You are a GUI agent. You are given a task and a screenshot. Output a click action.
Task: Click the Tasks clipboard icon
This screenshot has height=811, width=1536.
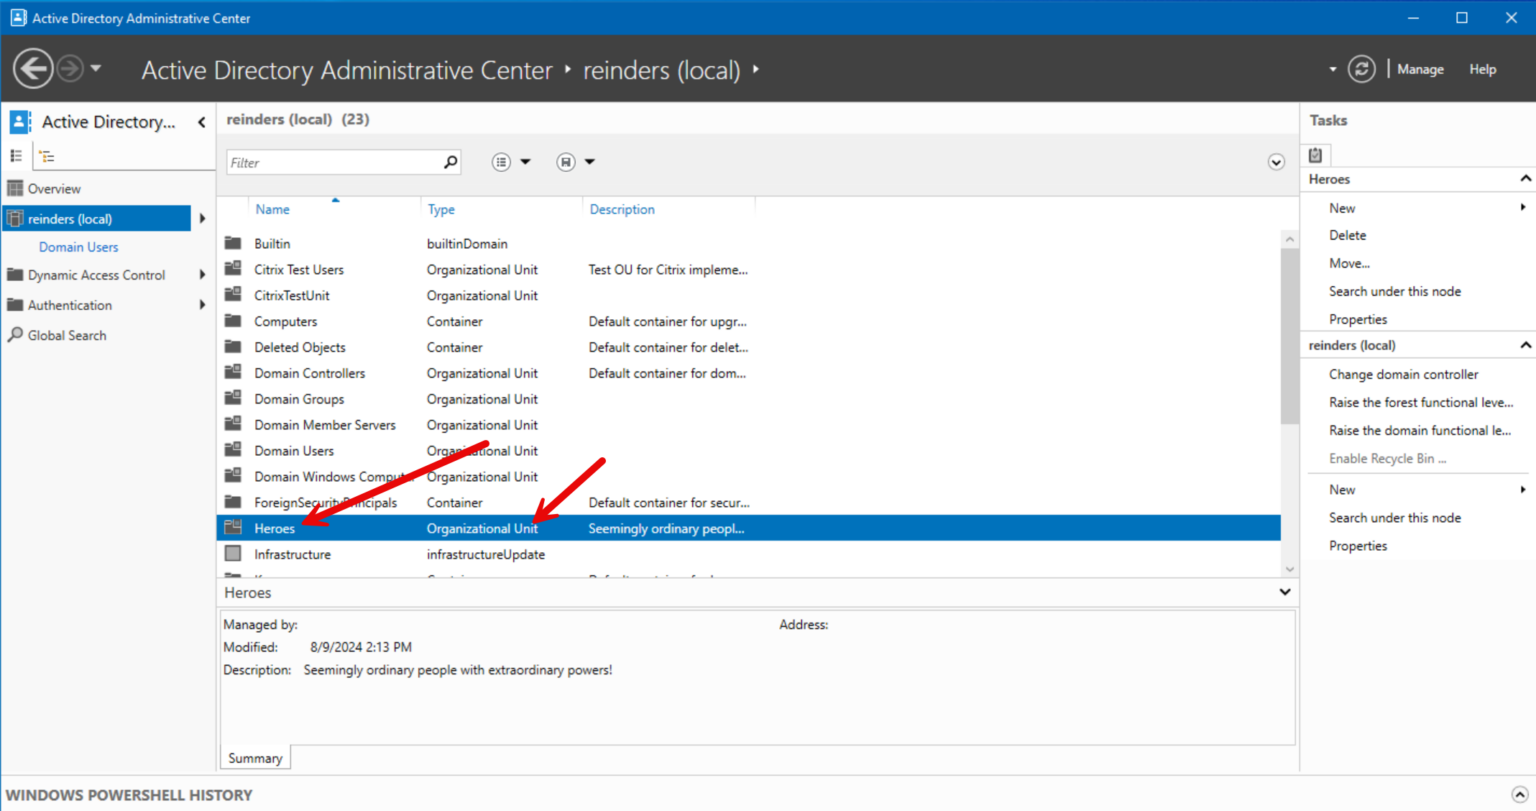coord(1316,155)
